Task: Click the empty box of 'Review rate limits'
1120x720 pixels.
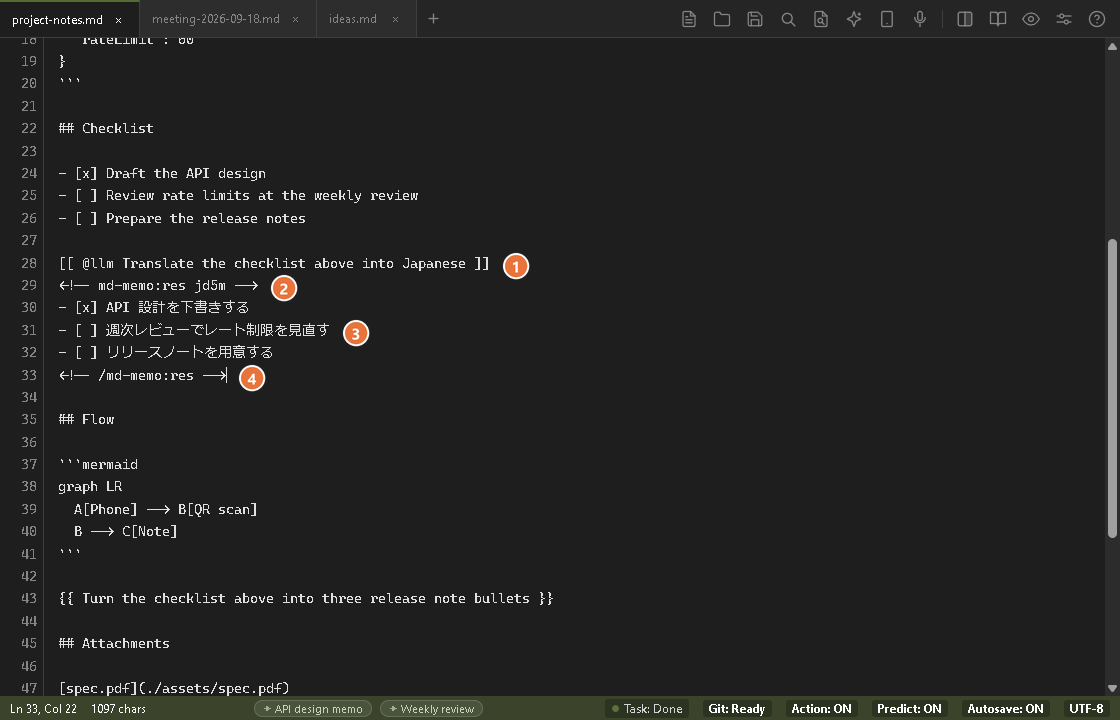Action: pyautogui.click(x=86, y=195)
